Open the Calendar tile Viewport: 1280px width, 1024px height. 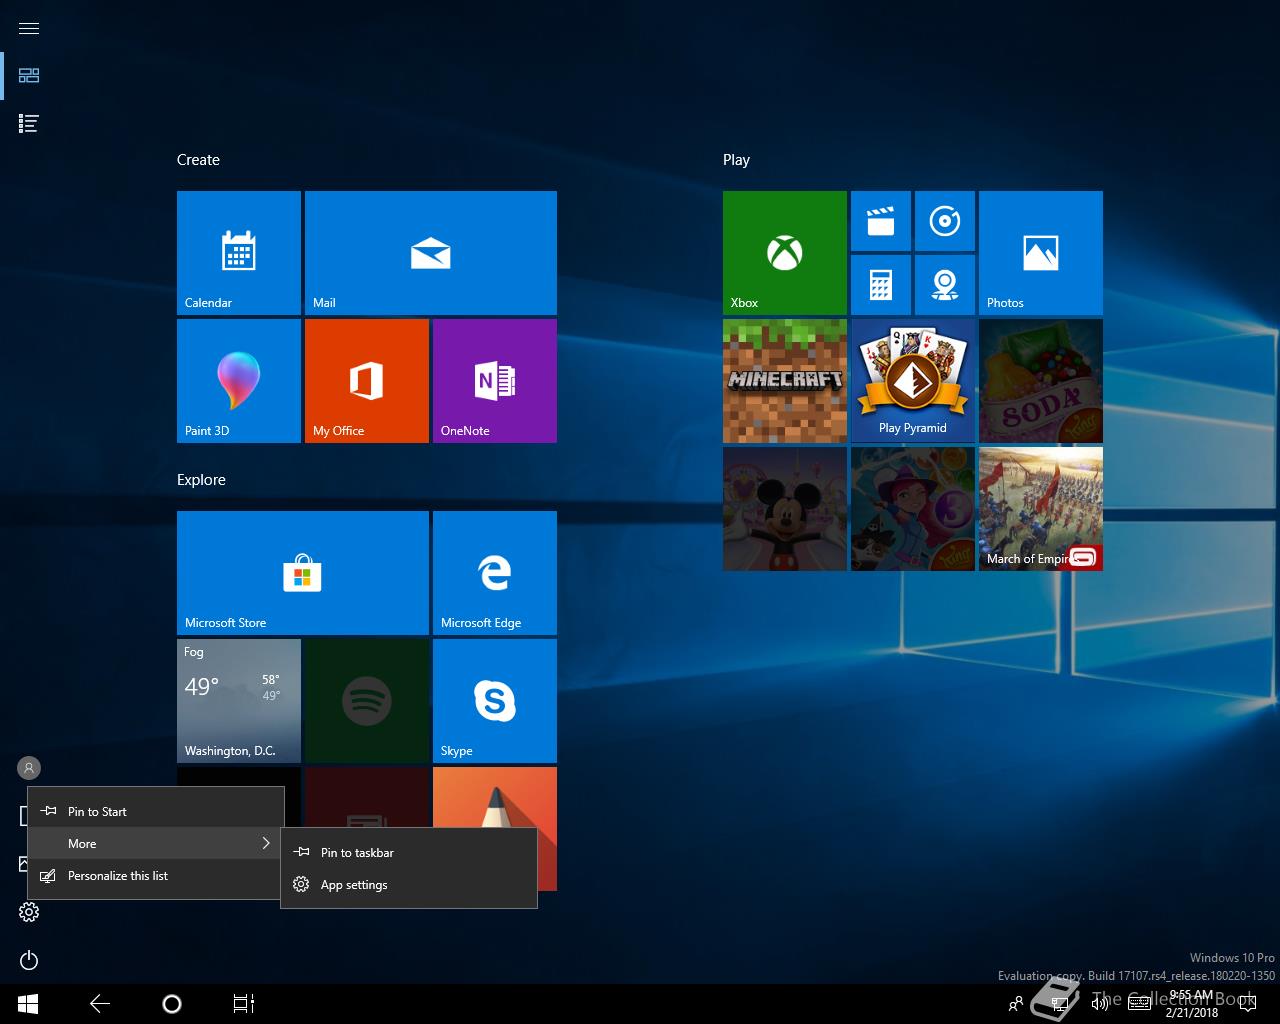239,253
